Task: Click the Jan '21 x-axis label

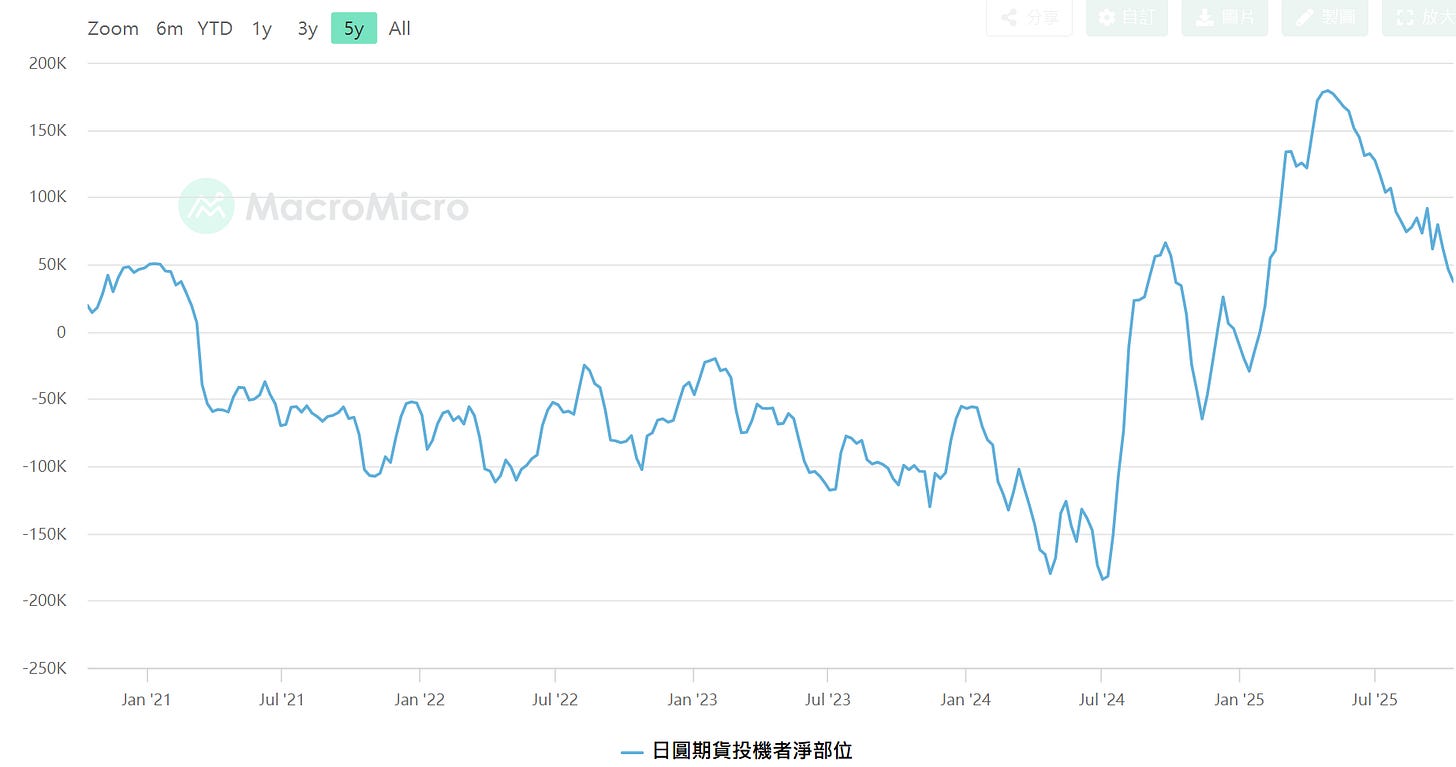Action: coord(147,699)
